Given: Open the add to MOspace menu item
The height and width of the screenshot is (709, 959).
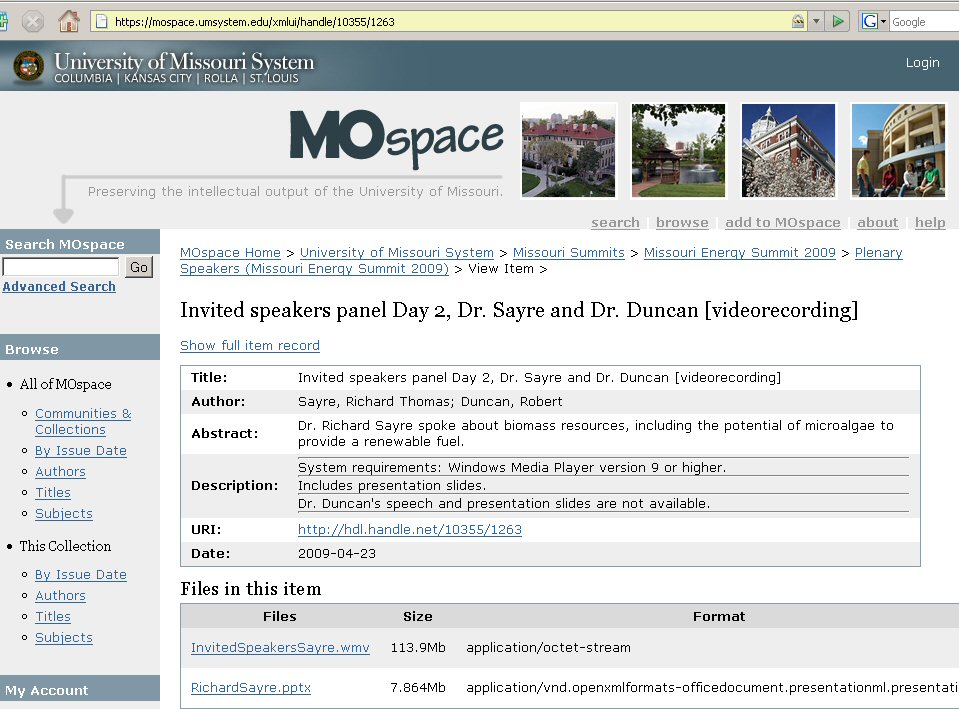Looking at the screenshot, I should (782, 223).
